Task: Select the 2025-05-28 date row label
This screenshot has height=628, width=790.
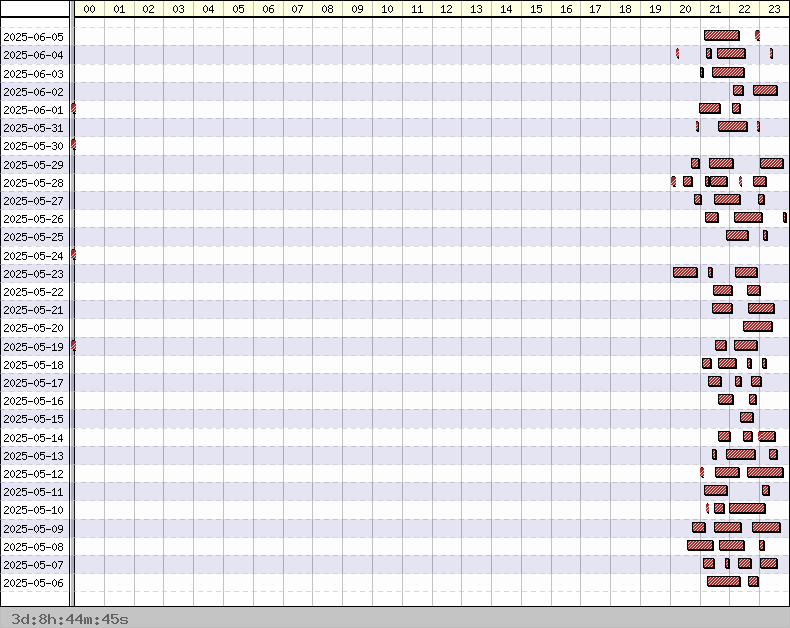Action: [34, 183]
